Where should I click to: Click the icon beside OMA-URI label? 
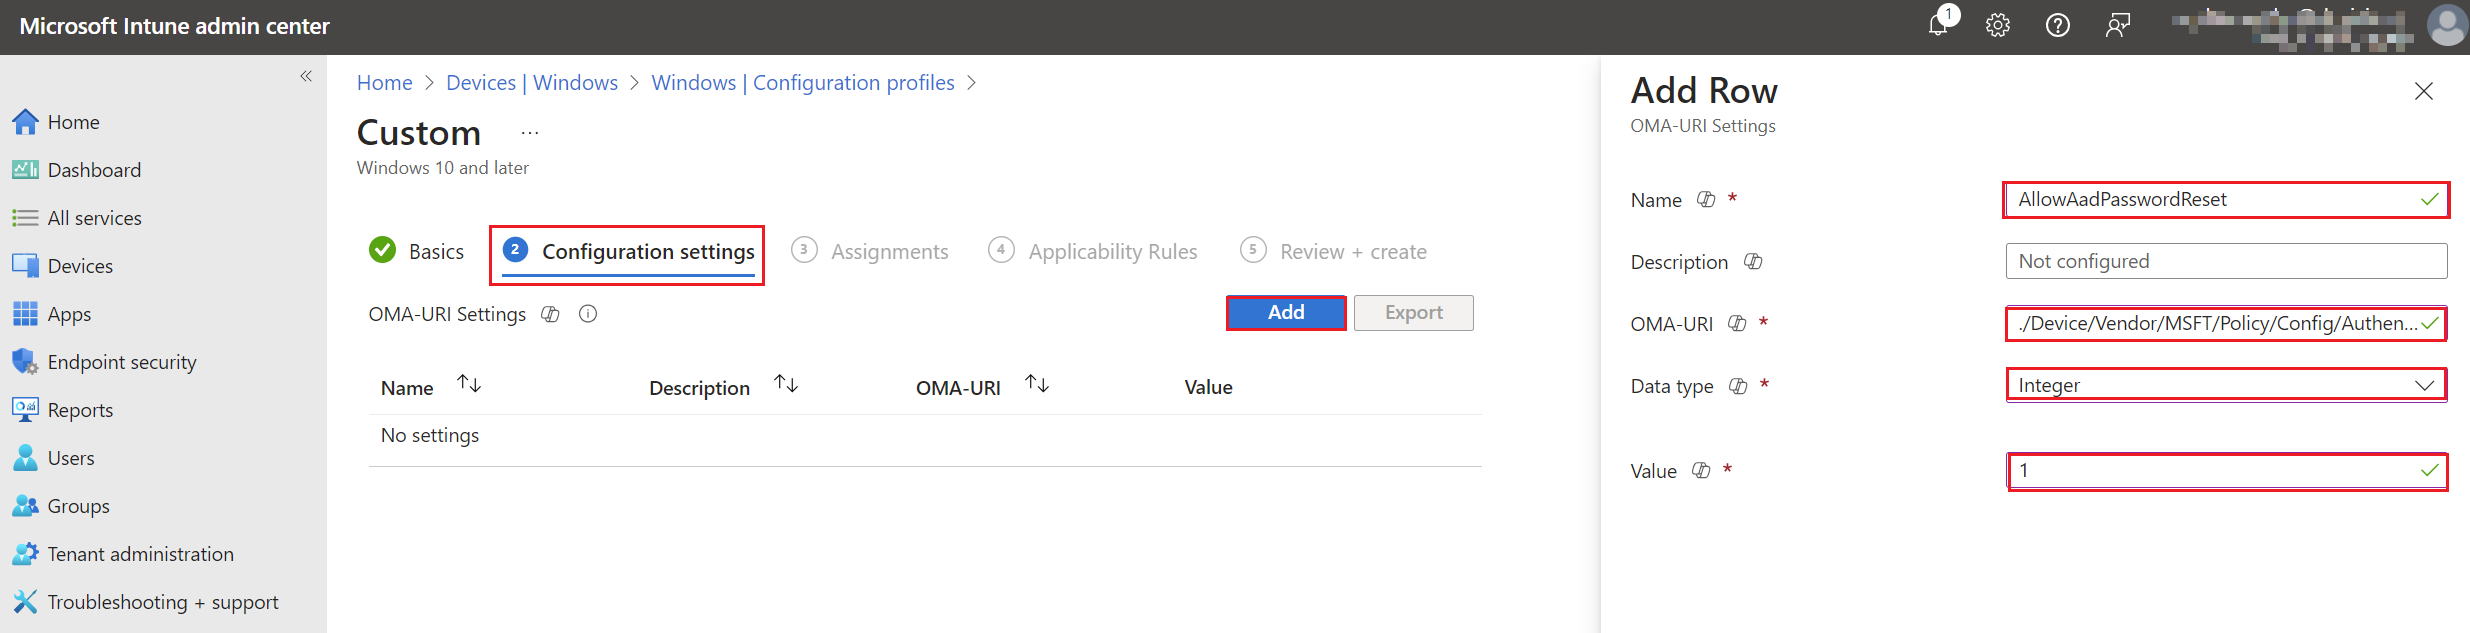click(1737, 324)
